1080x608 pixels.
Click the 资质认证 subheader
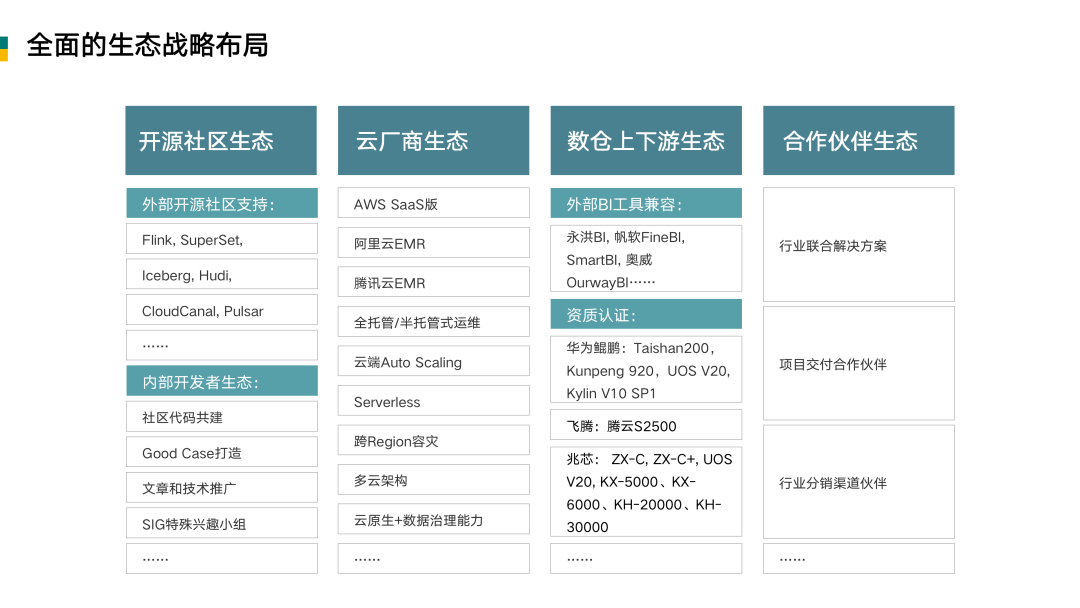pyautogui.click(x=646, y=314)
